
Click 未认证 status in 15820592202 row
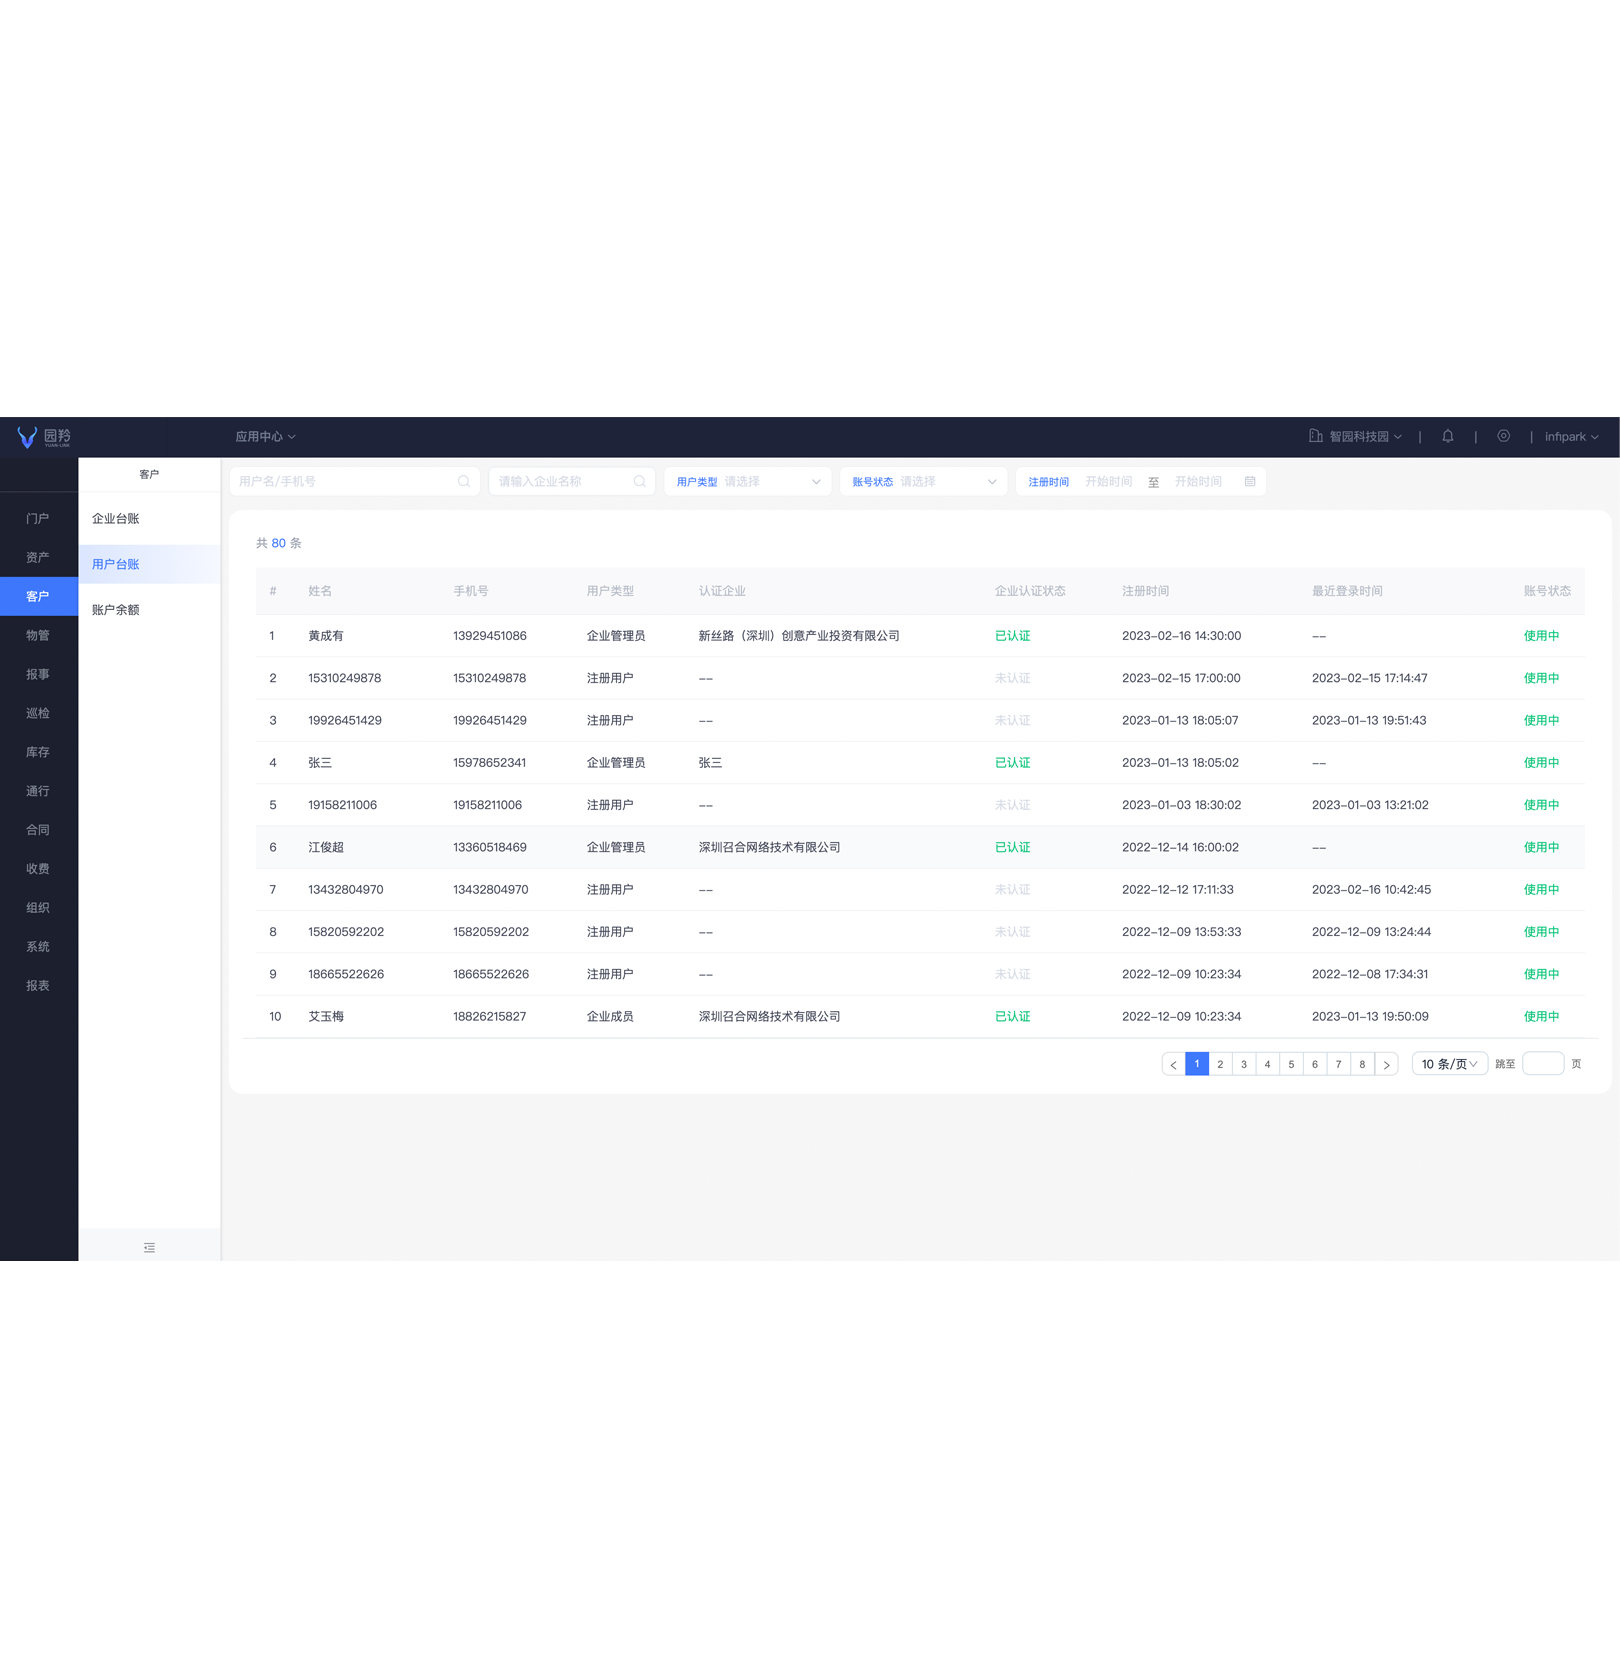click(1012, 932)
